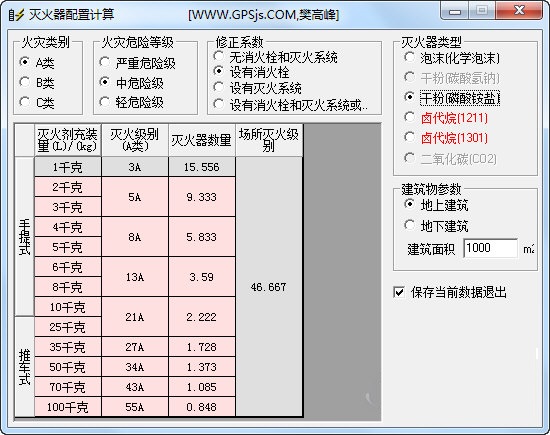The image size is (550, 435).
Task: Click the 27A fire rating cell
Action: point(135,347)
